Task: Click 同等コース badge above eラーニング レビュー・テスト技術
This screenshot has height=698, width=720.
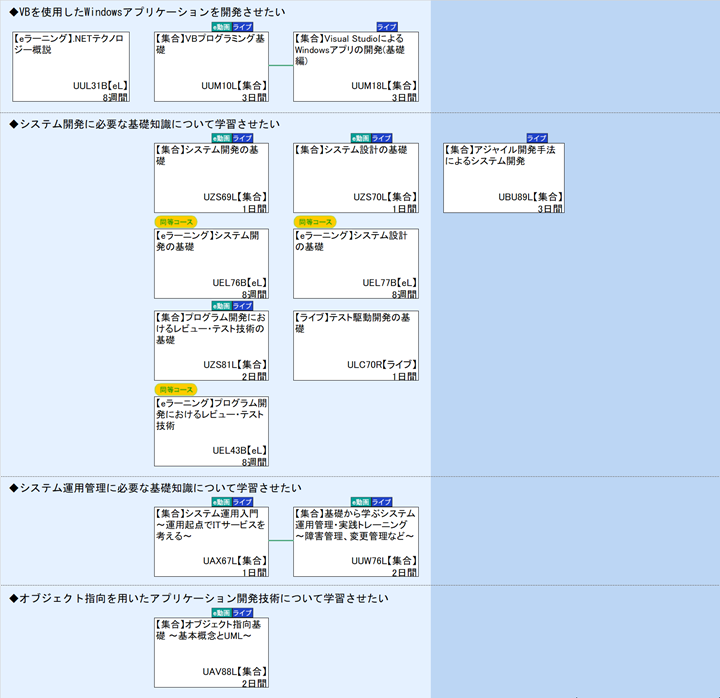Action: point(176,389)
